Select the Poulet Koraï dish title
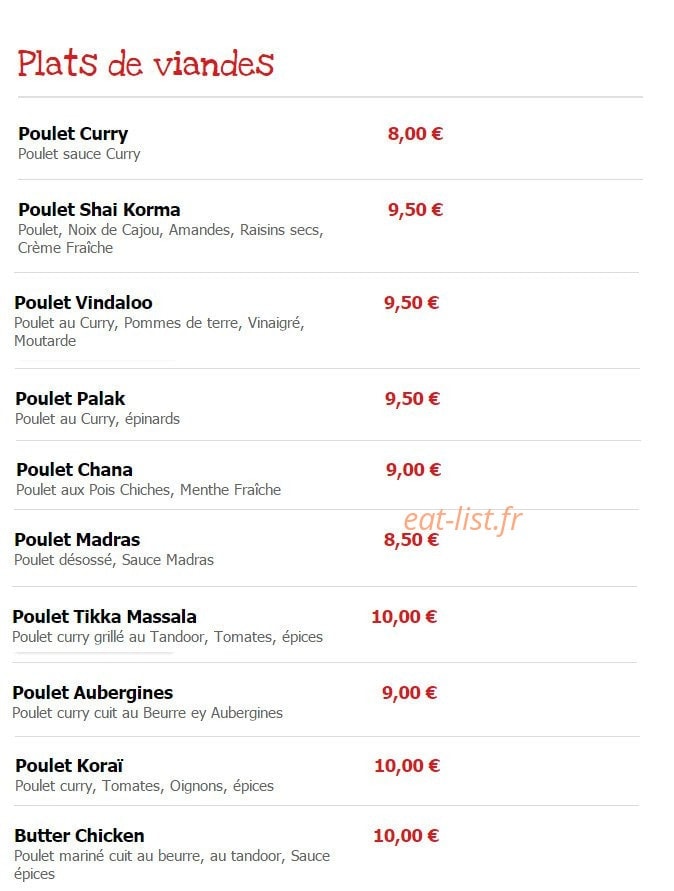This screenshot has height=891, width=674. [x=69, y=765]
